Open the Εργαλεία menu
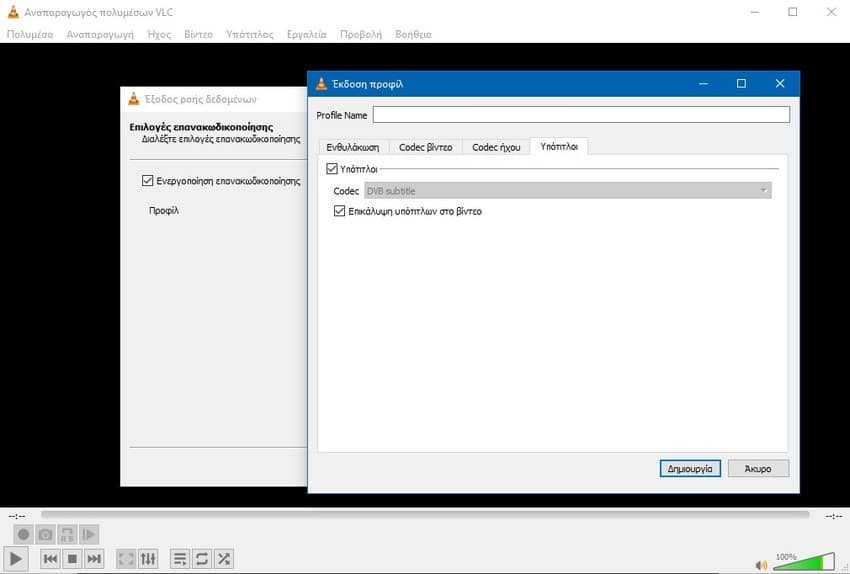Screen dimensions: 850x574 tap(307, 34)
